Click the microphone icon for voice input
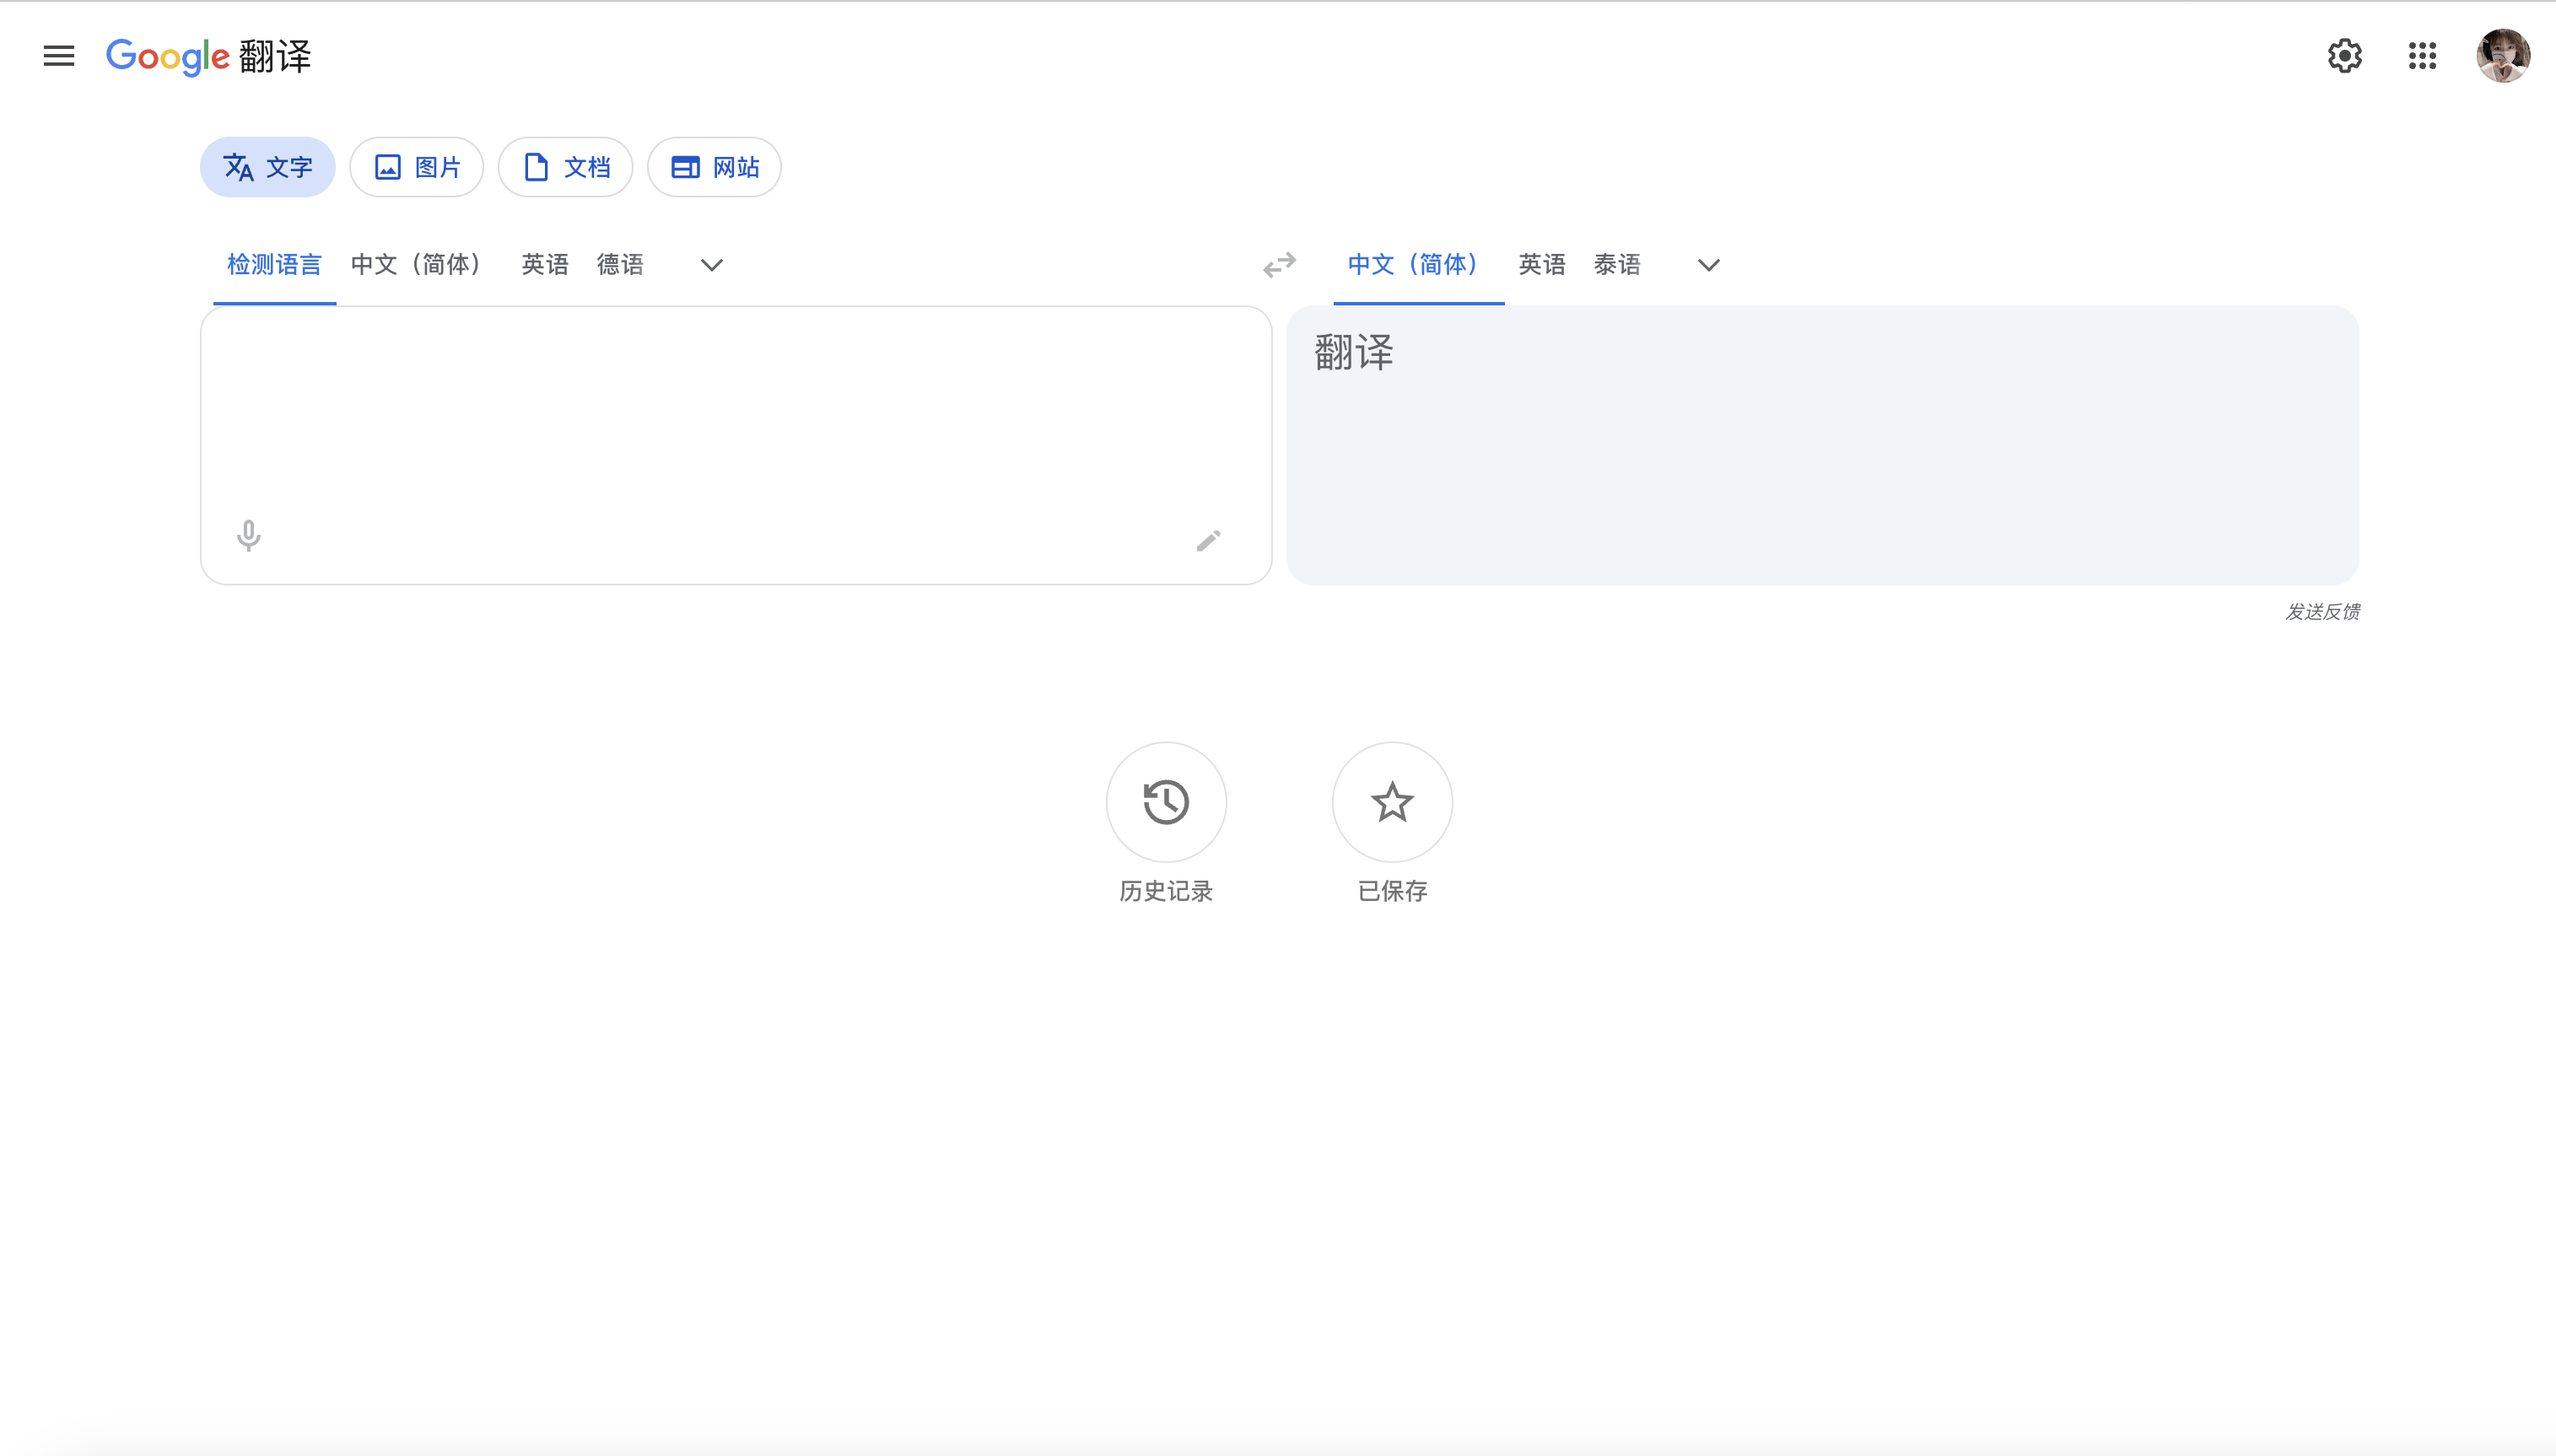Viewport: 2556px width, 1456px height. coord(248,537)
